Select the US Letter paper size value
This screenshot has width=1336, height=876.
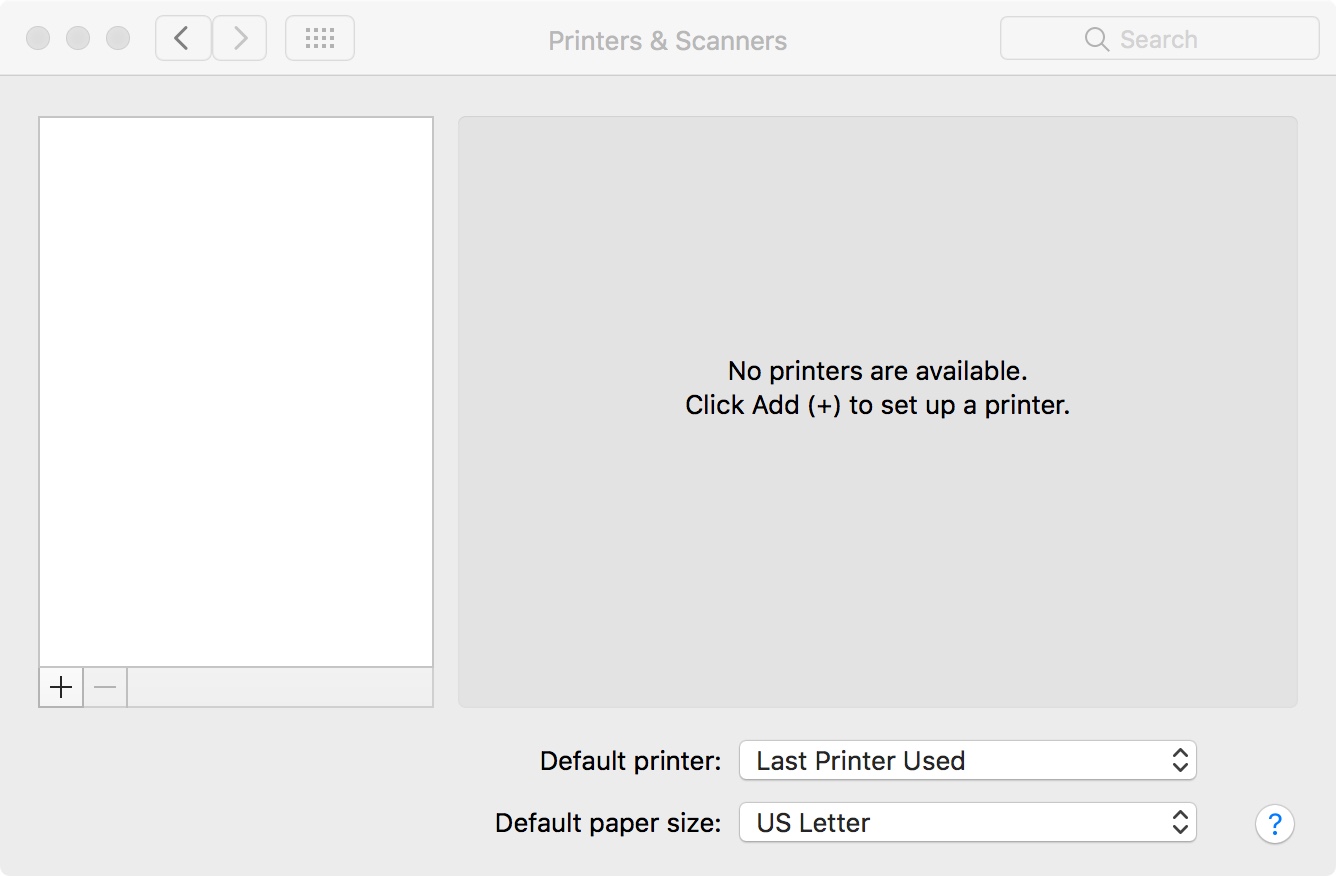pyautogui.click(x=810, y=823)
